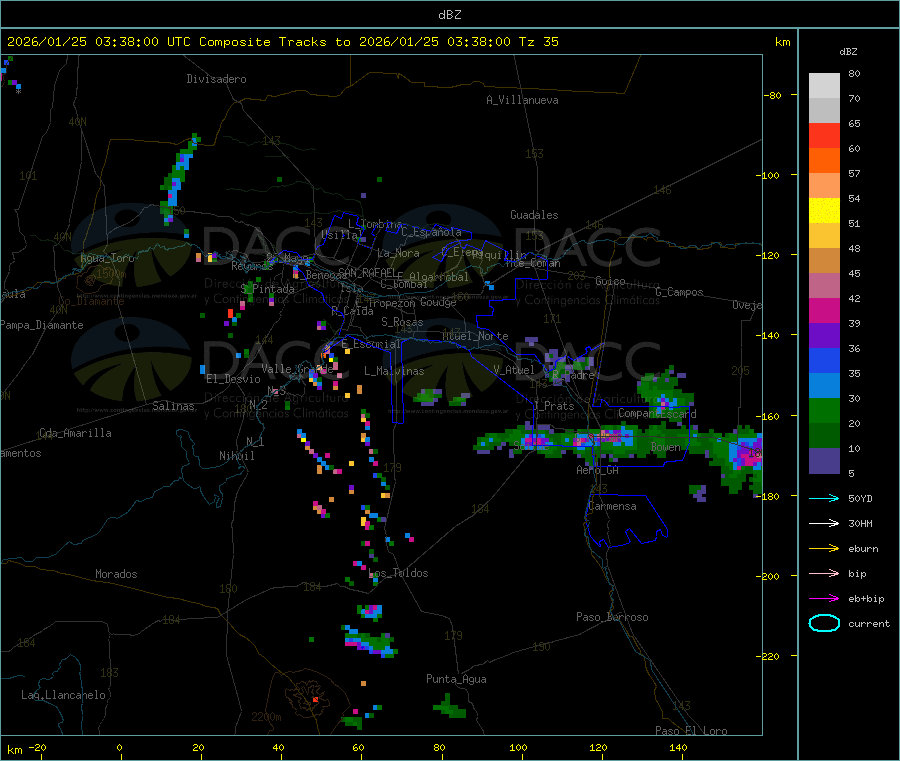Click the Bowen place label
This screenshot has height=761, width=900.
[x=666, y=447]
